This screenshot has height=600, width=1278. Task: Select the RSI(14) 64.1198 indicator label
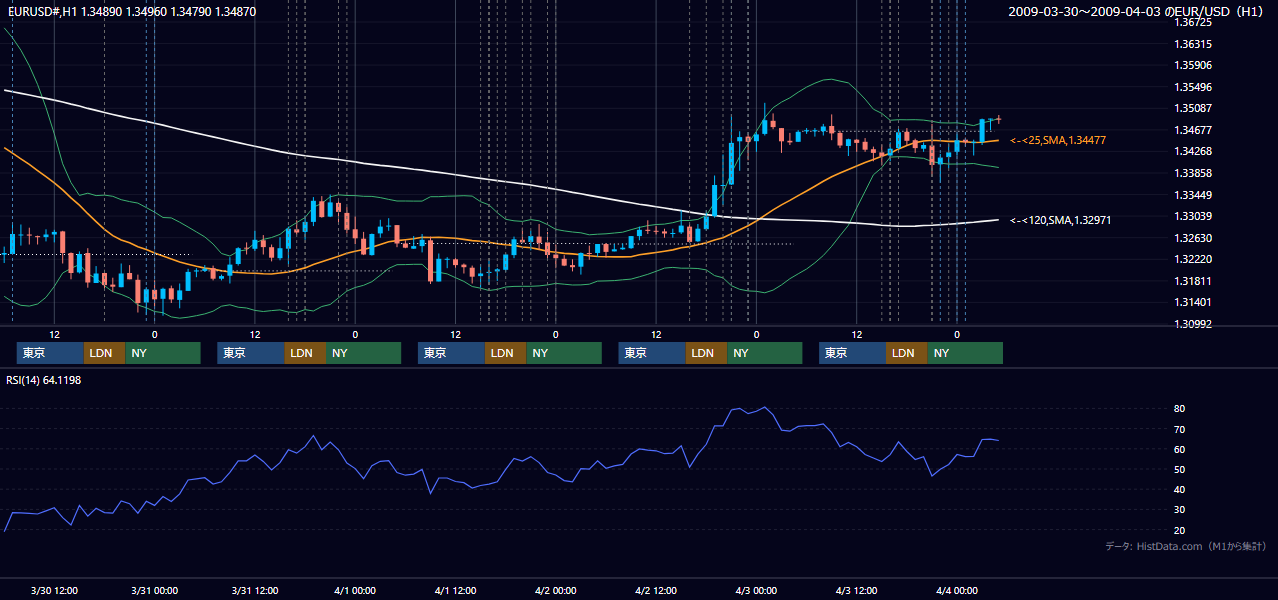click(x=44, y=380)
